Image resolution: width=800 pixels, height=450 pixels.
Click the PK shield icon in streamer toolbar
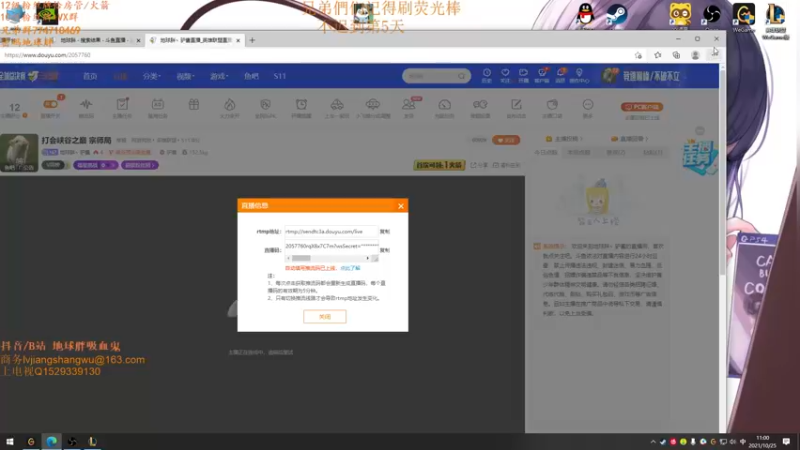(x=265, y=105)
